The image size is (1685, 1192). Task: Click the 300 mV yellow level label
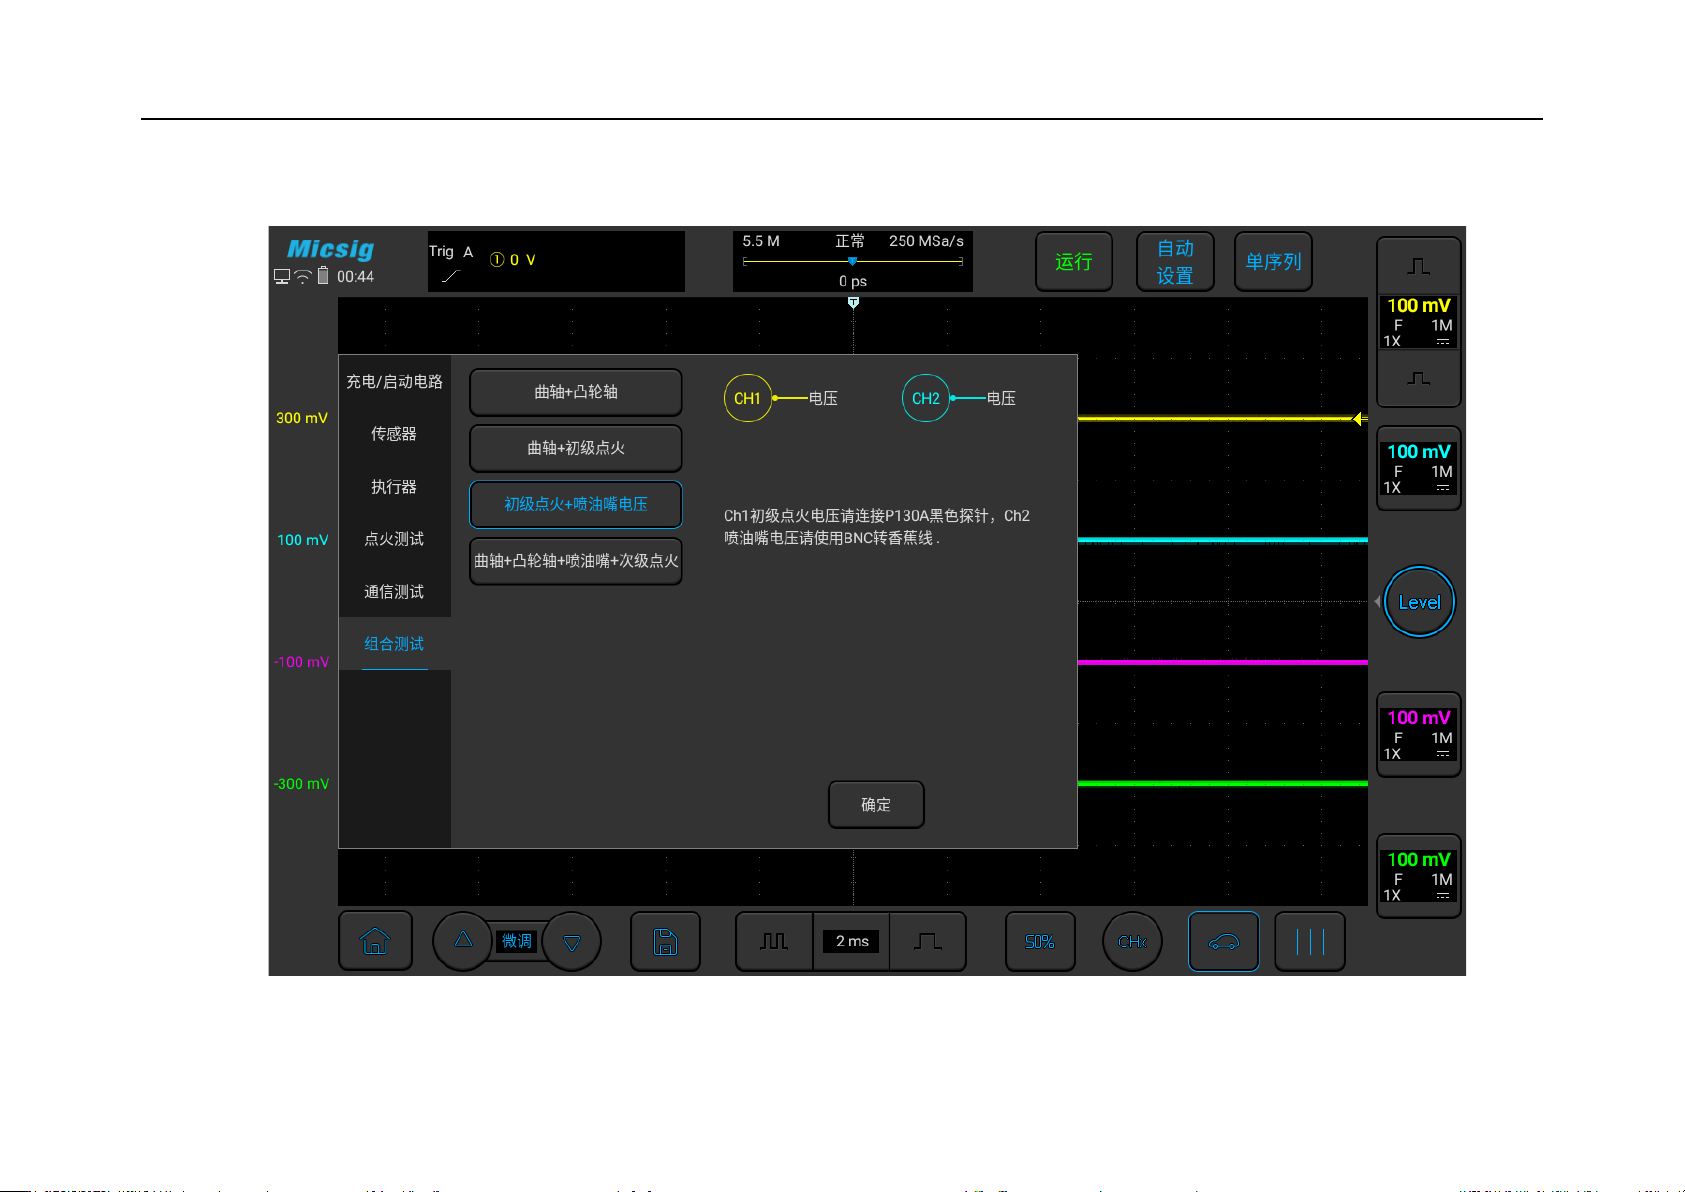point(302,418)
